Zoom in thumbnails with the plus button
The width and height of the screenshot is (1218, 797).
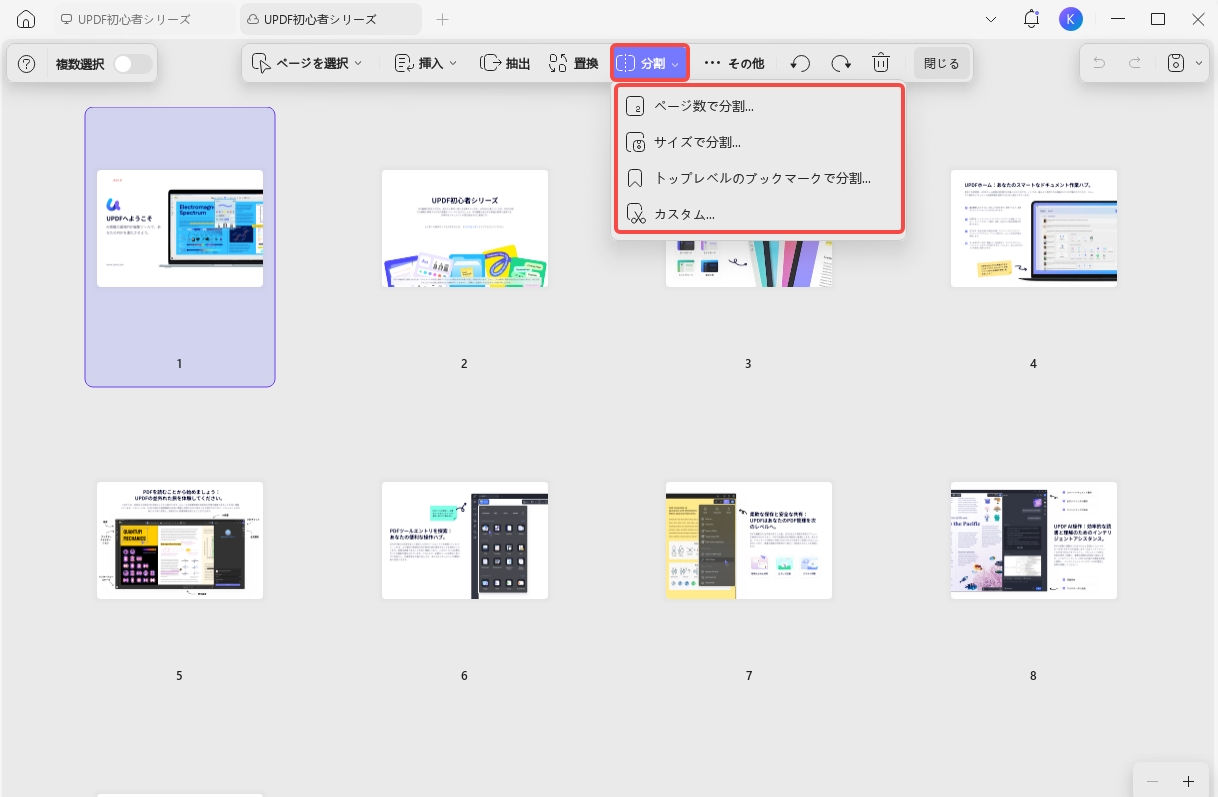click(x=1188, y=781)
